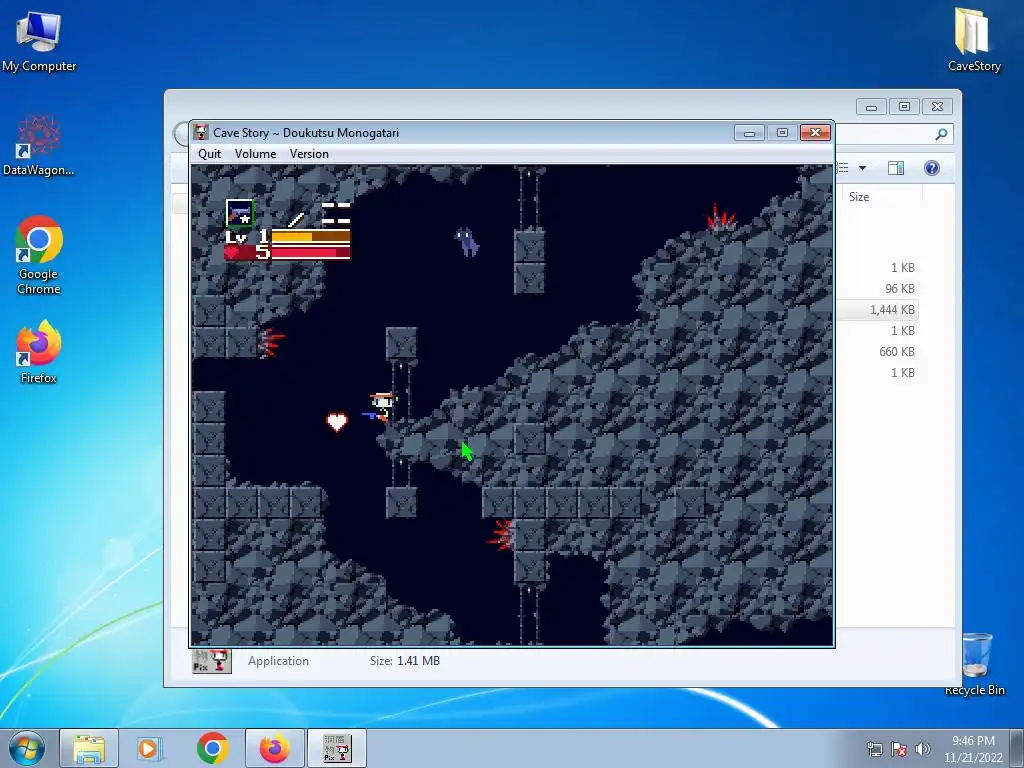
Task: Click the purple bat enemy
Action: pyautogui.click(x=466, y=242)
